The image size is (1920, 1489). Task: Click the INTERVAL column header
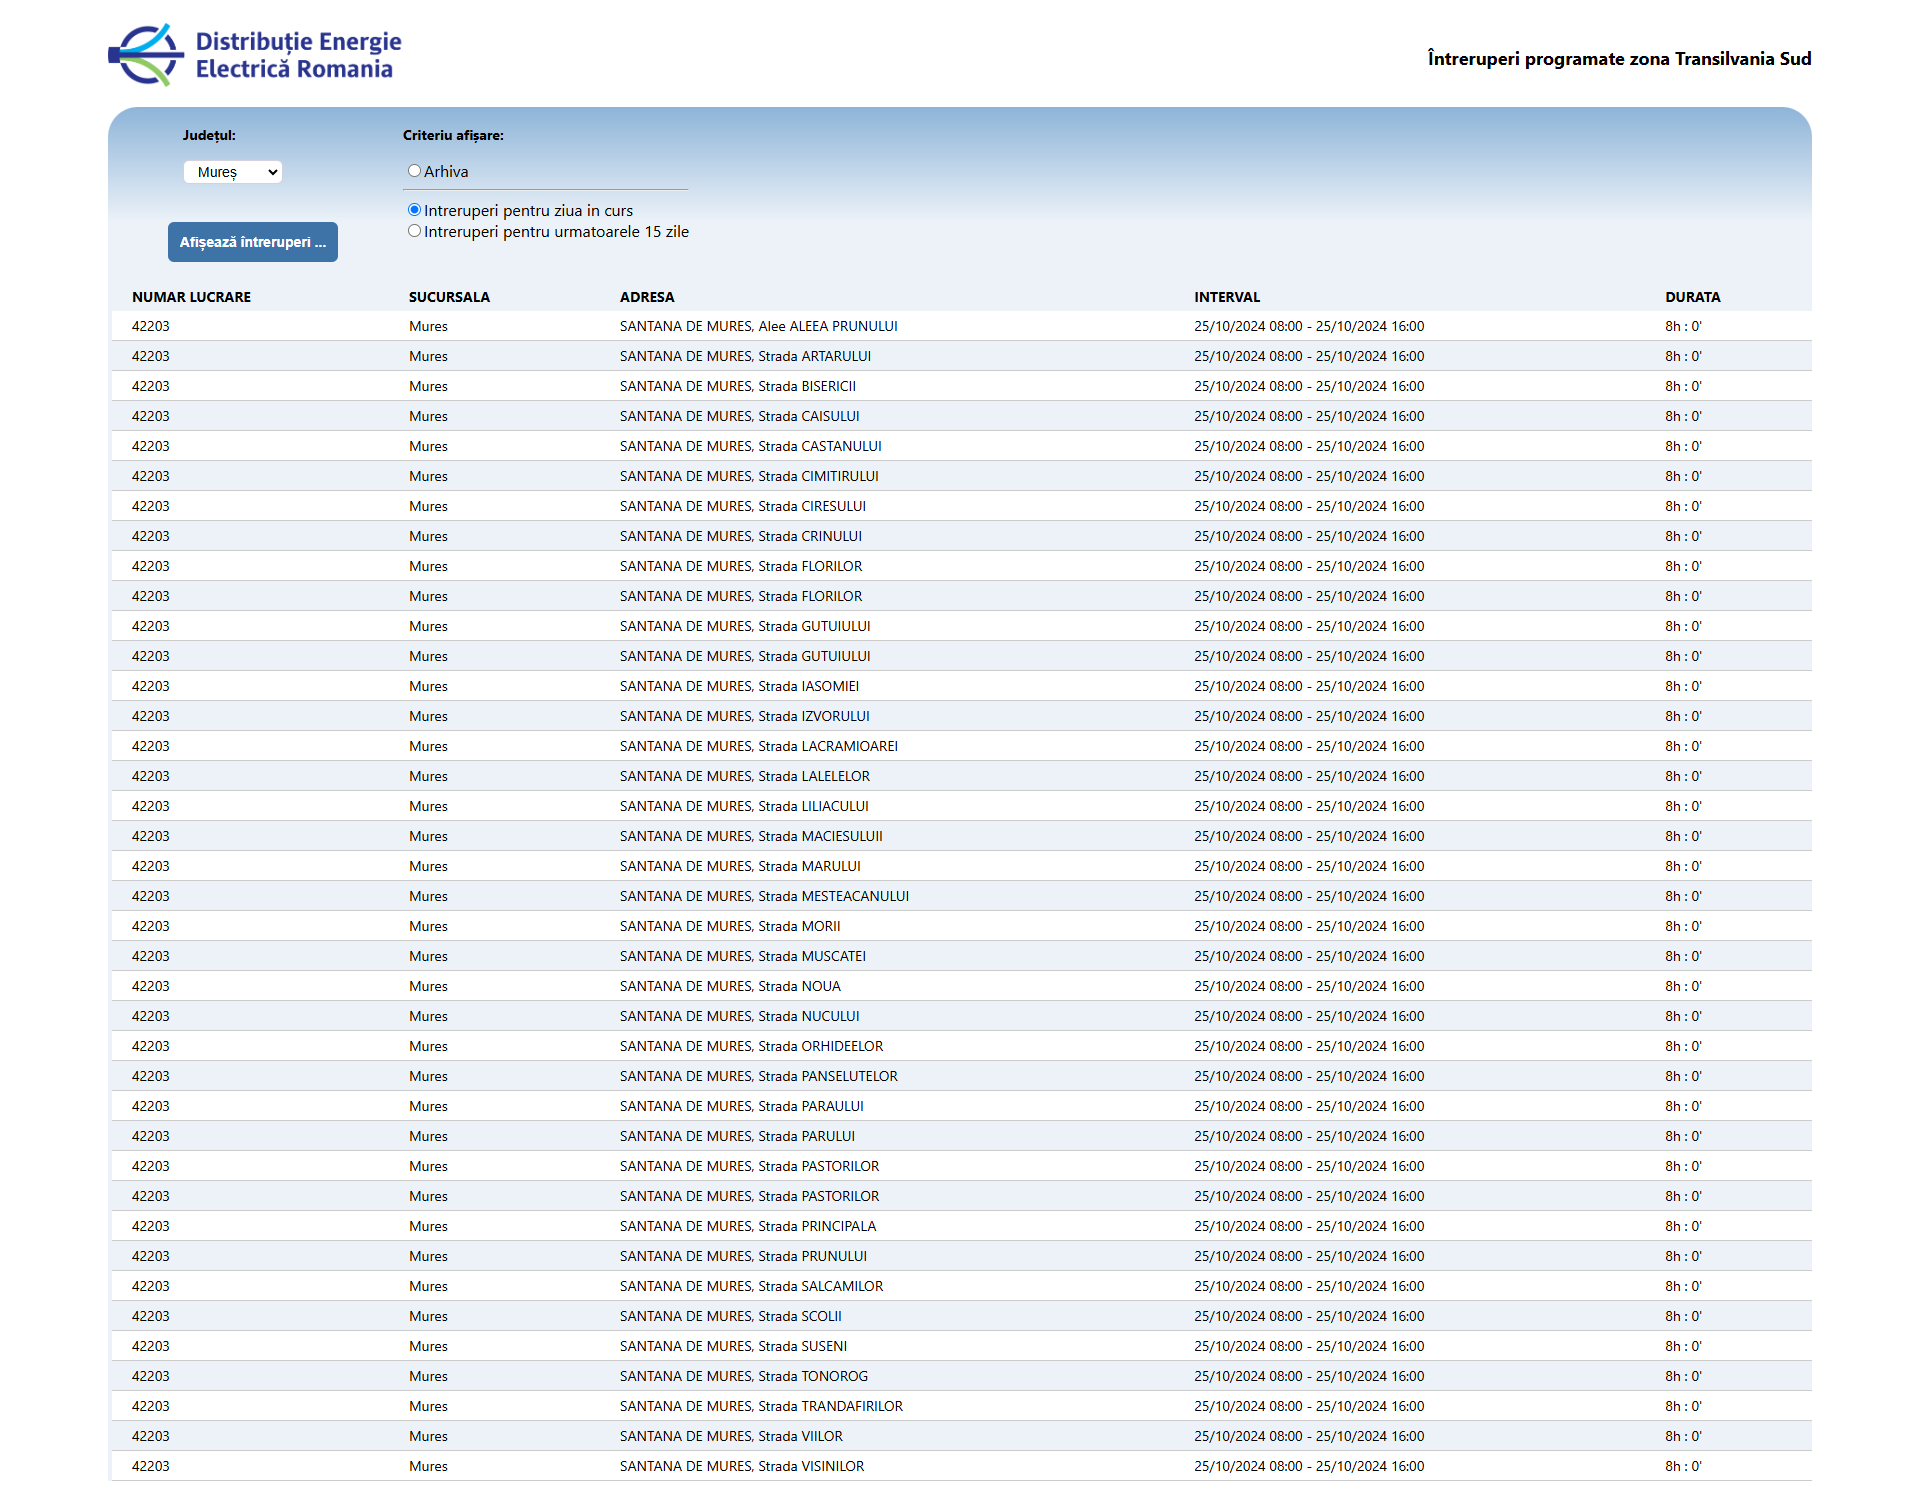coord(1227,297)
